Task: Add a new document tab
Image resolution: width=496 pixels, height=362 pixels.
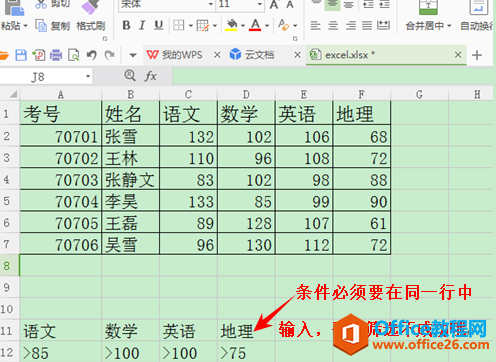Action: (x=477, y=55)
